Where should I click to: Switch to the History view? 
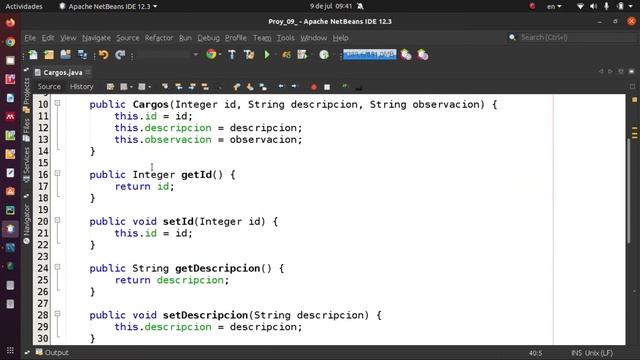[x=82, y=87]
